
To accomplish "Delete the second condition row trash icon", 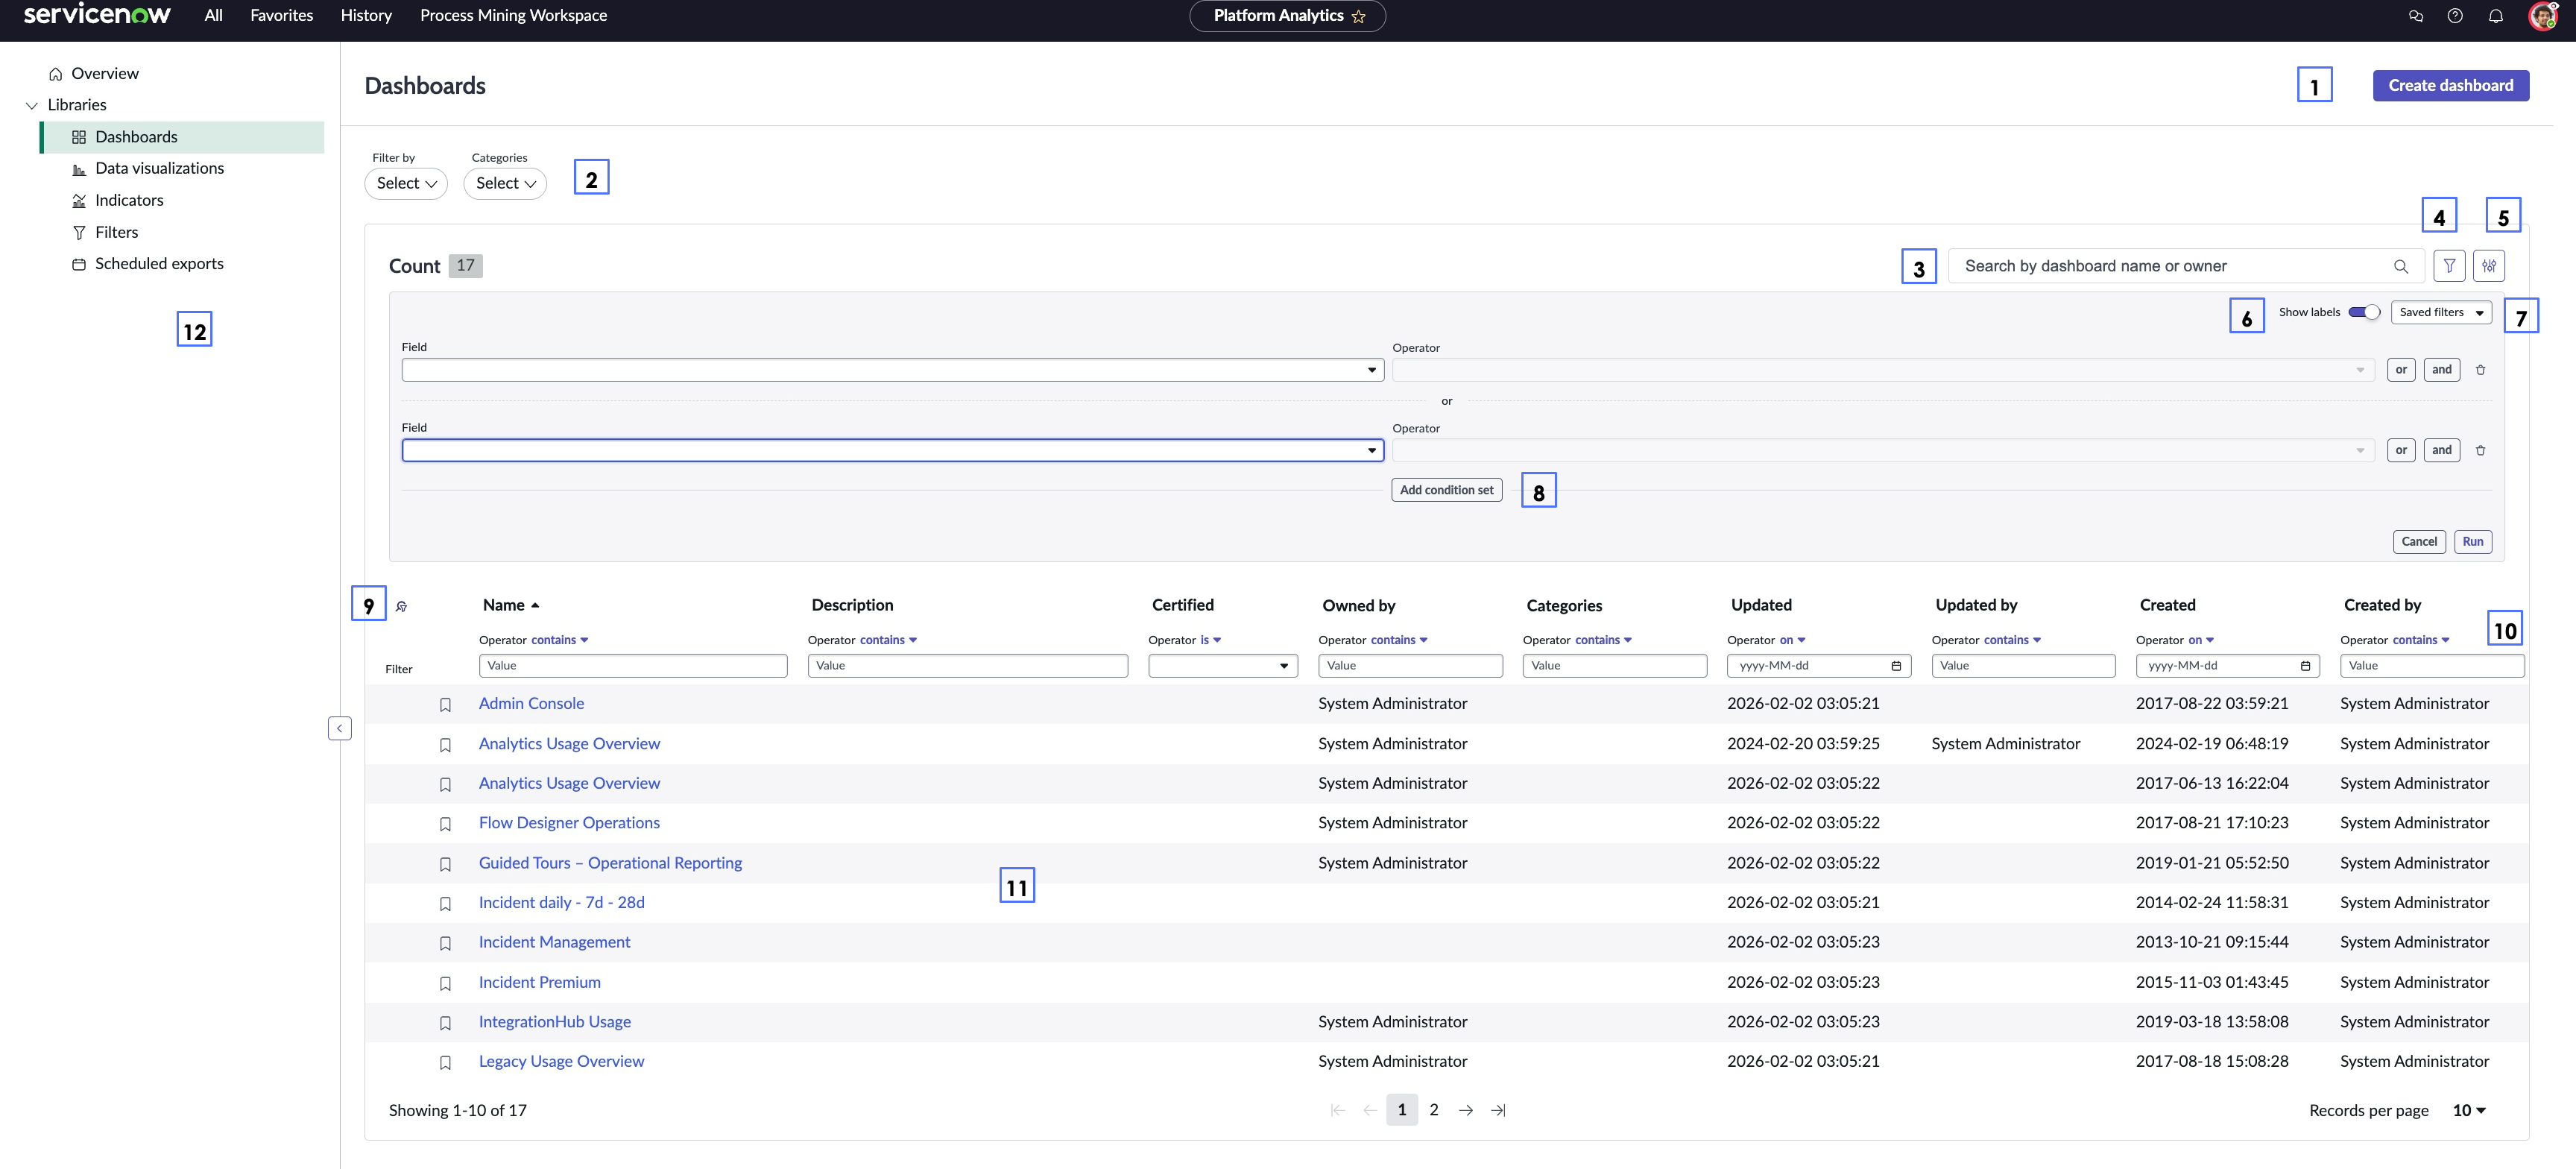I will pyautogui.click(x=2480, y=451).
